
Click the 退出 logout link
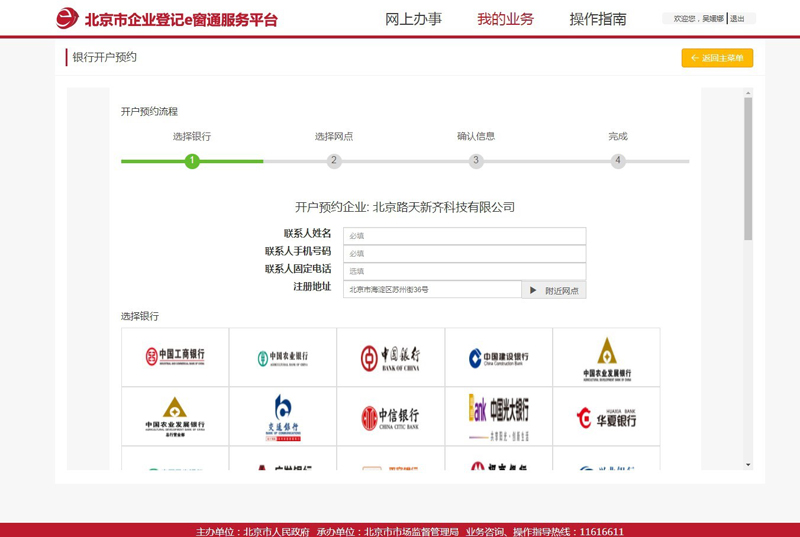(738, 19)
